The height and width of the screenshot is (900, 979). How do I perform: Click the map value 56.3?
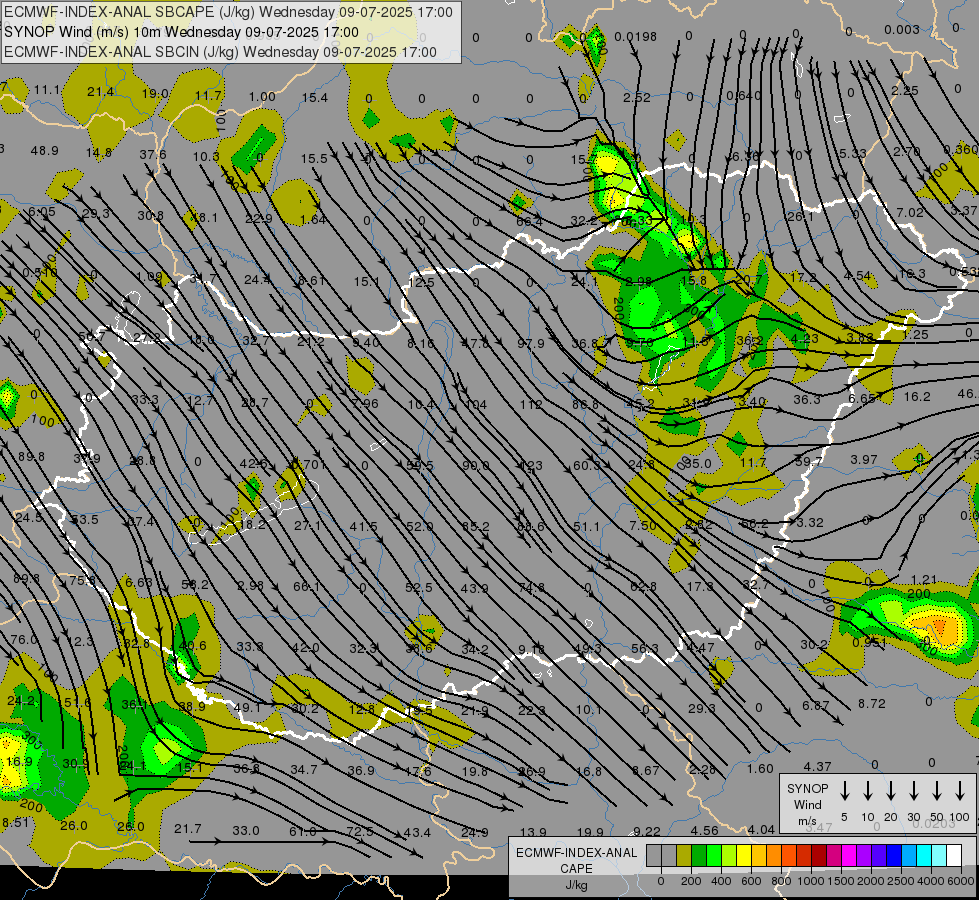645,649
